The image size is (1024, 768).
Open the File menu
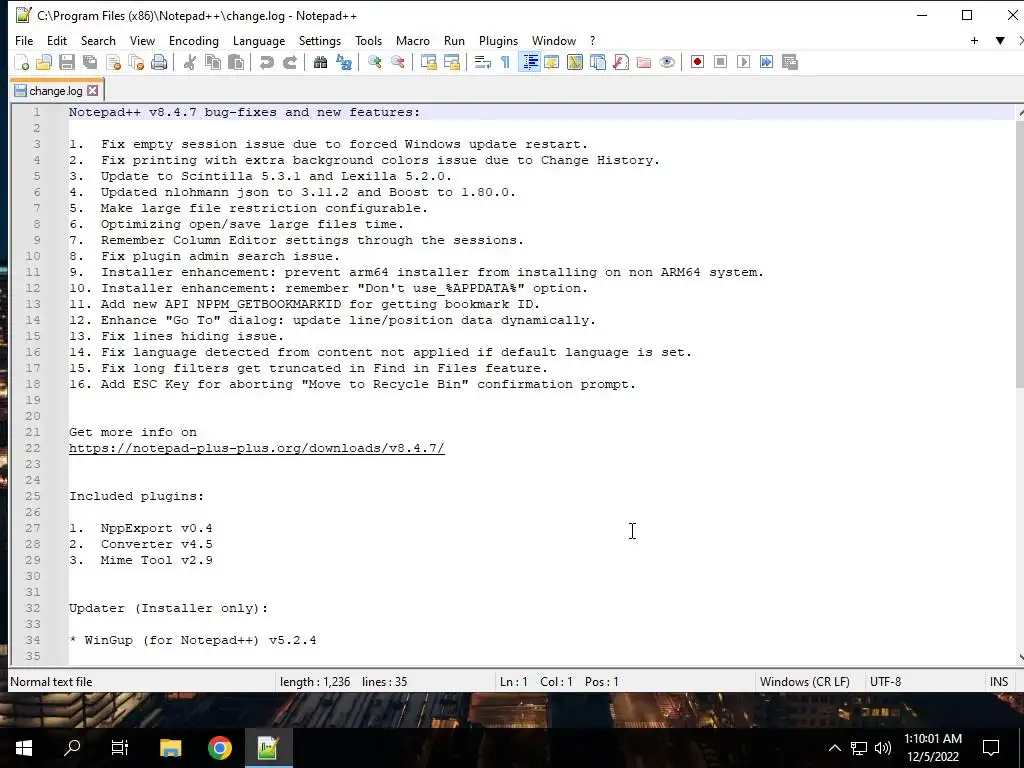pos(24,40)
